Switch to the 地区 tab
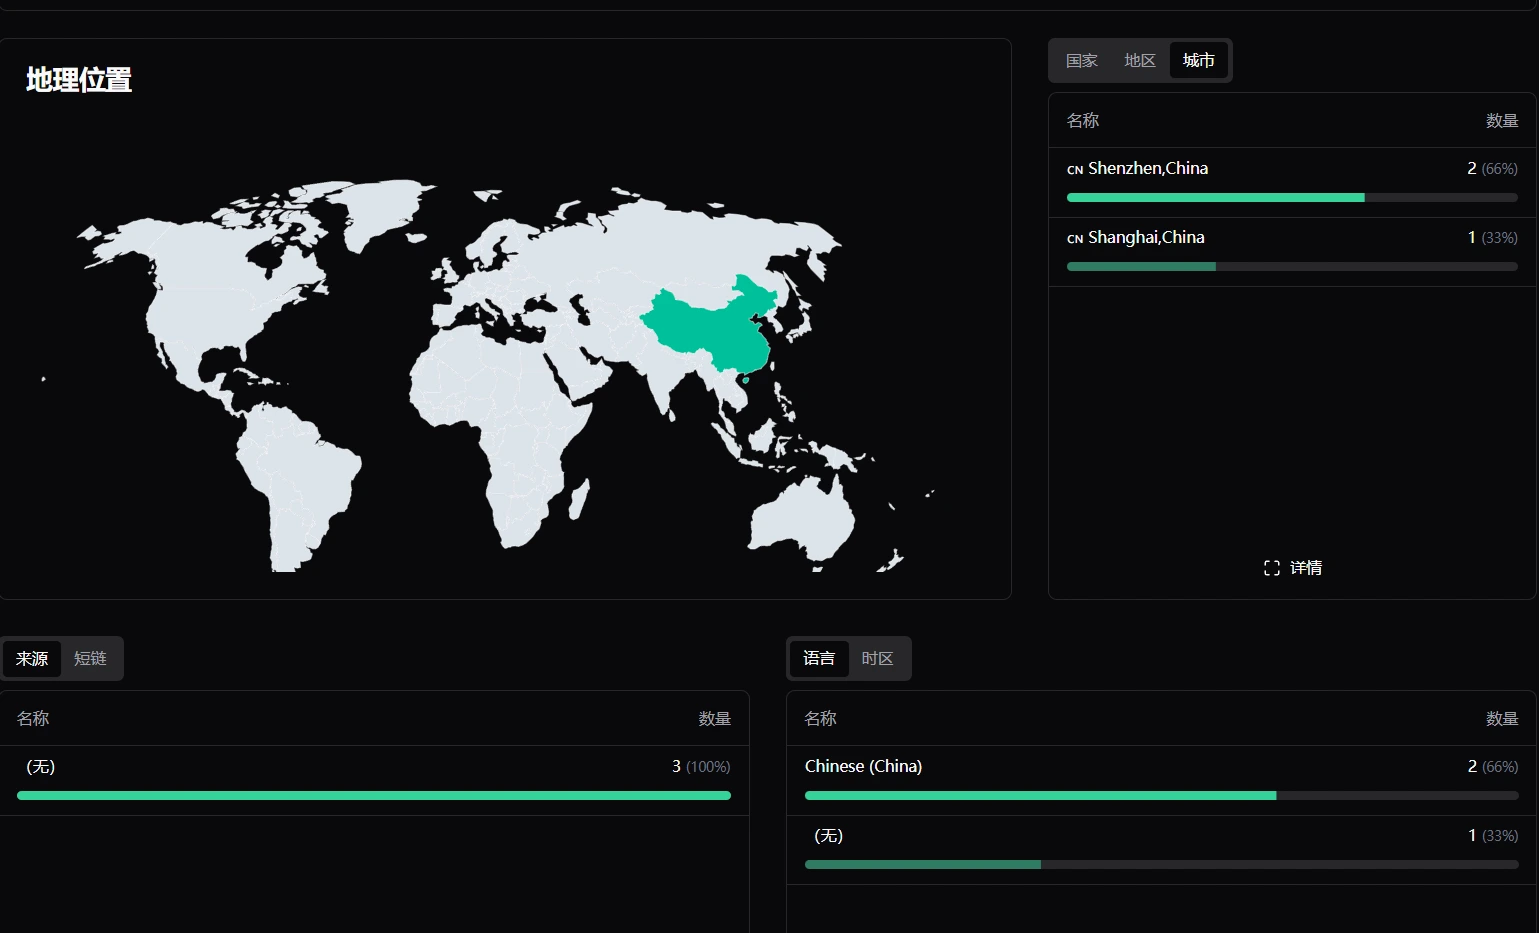Viewport: 1539px width, 933px height. pyautogui.click(x=1139, y=61)
